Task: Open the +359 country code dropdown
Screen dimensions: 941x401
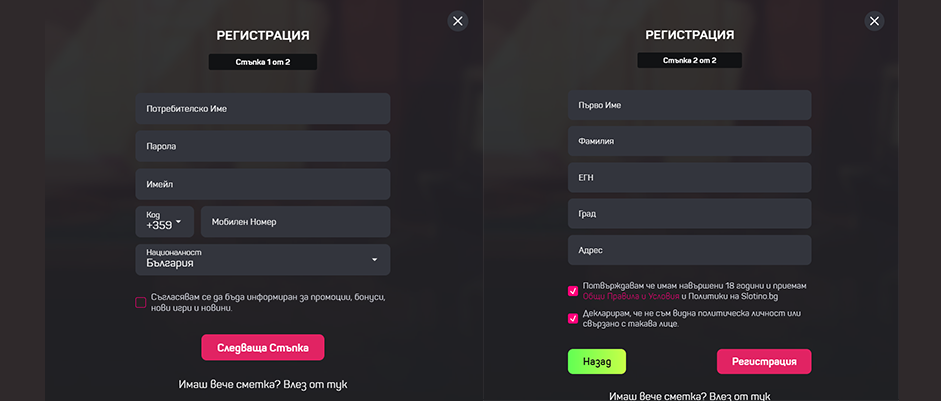Action: click(165, 222)
